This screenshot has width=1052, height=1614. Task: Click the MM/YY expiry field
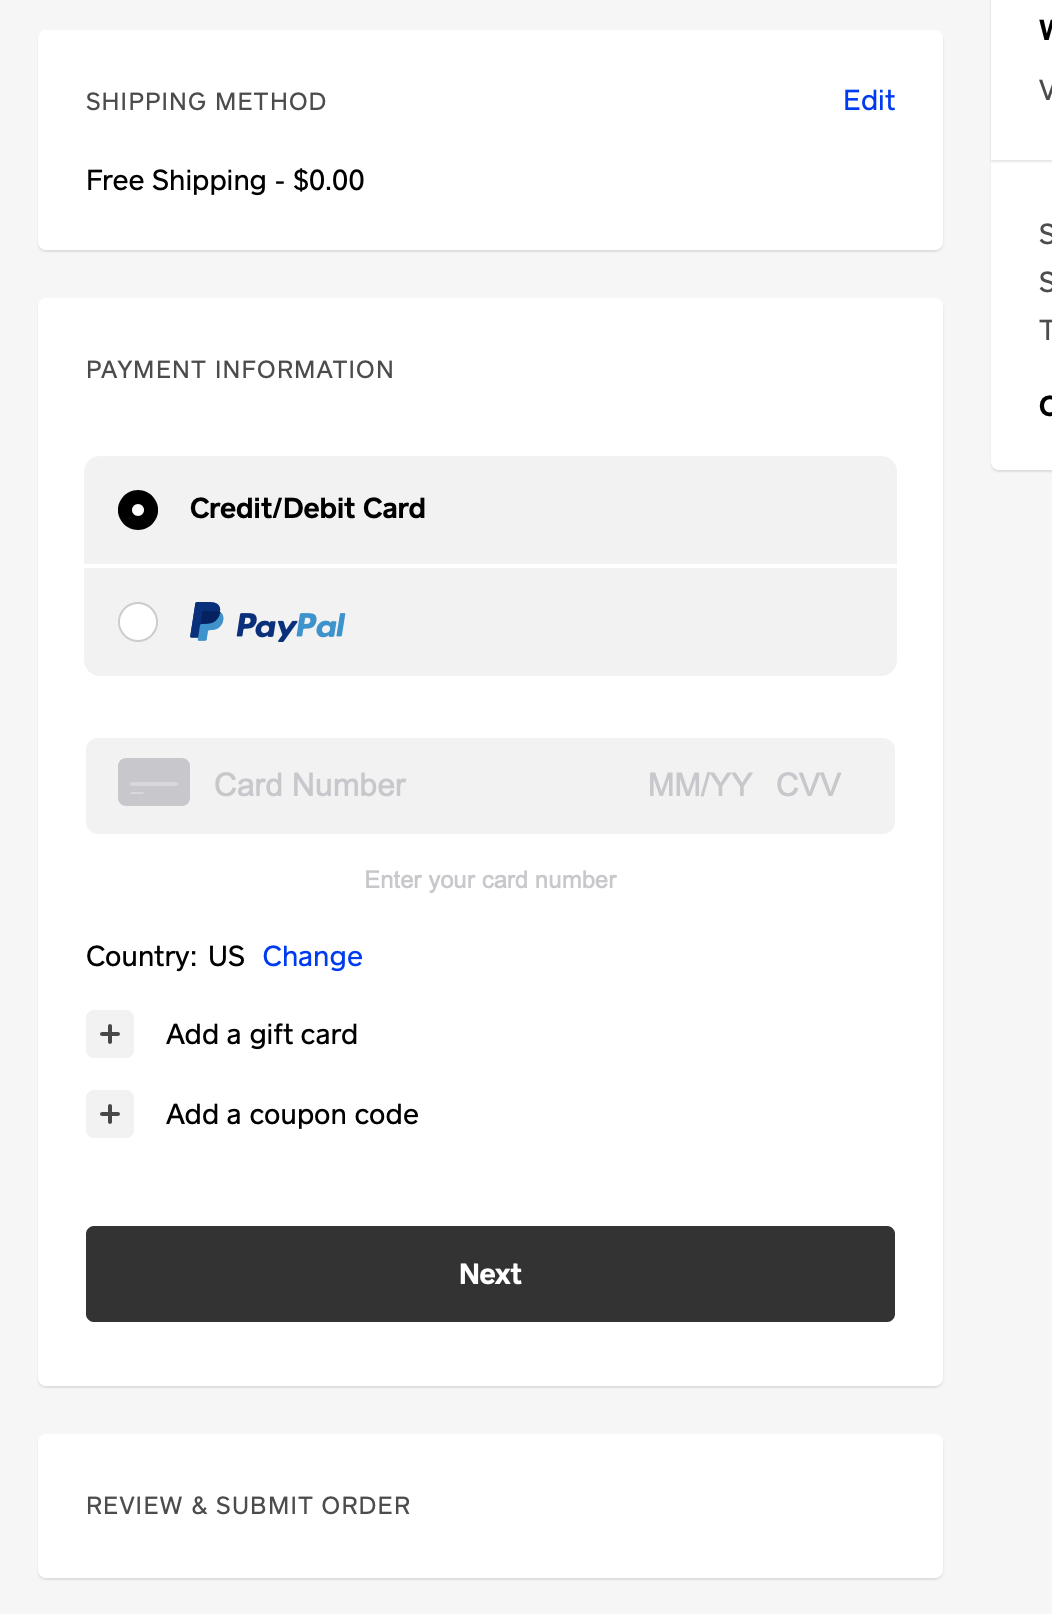pos(699,785)
